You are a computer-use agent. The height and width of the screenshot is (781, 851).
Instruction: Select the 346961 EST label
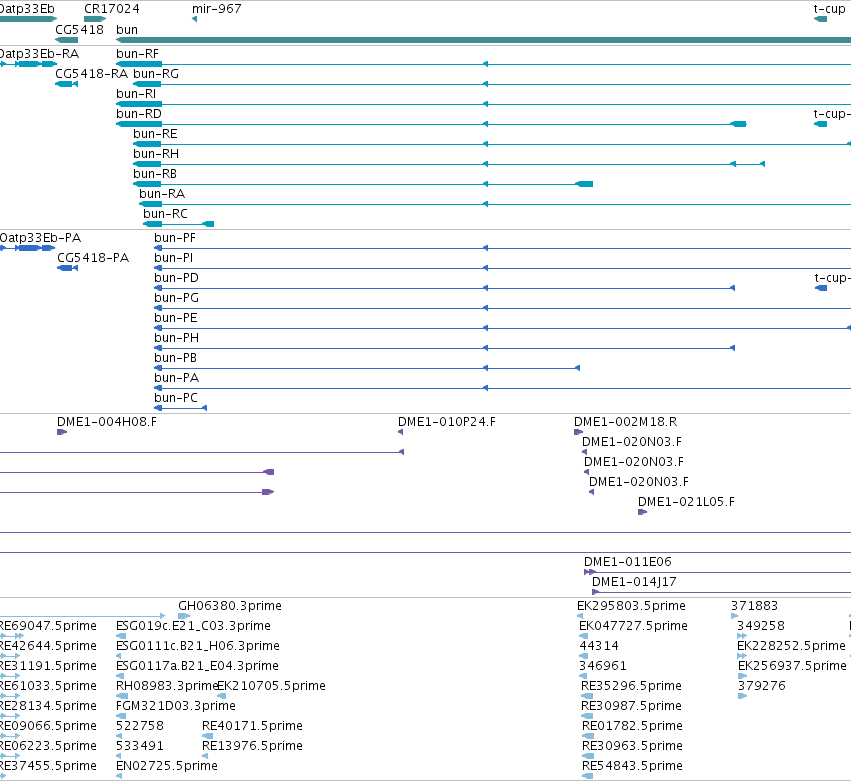602,666
